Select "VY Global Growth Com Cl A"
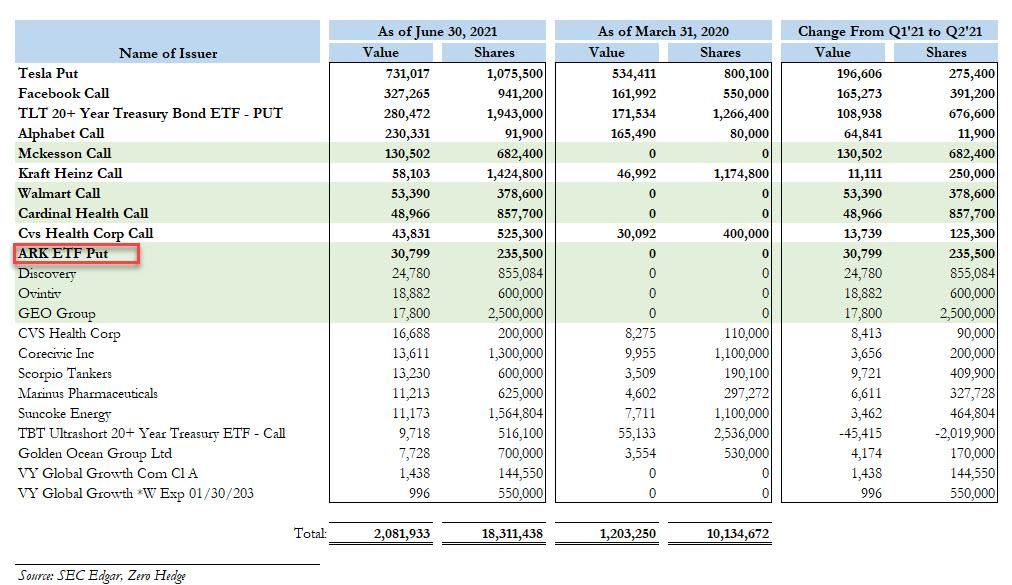This screenshot has height=585, width=1012. pos(108,474)
